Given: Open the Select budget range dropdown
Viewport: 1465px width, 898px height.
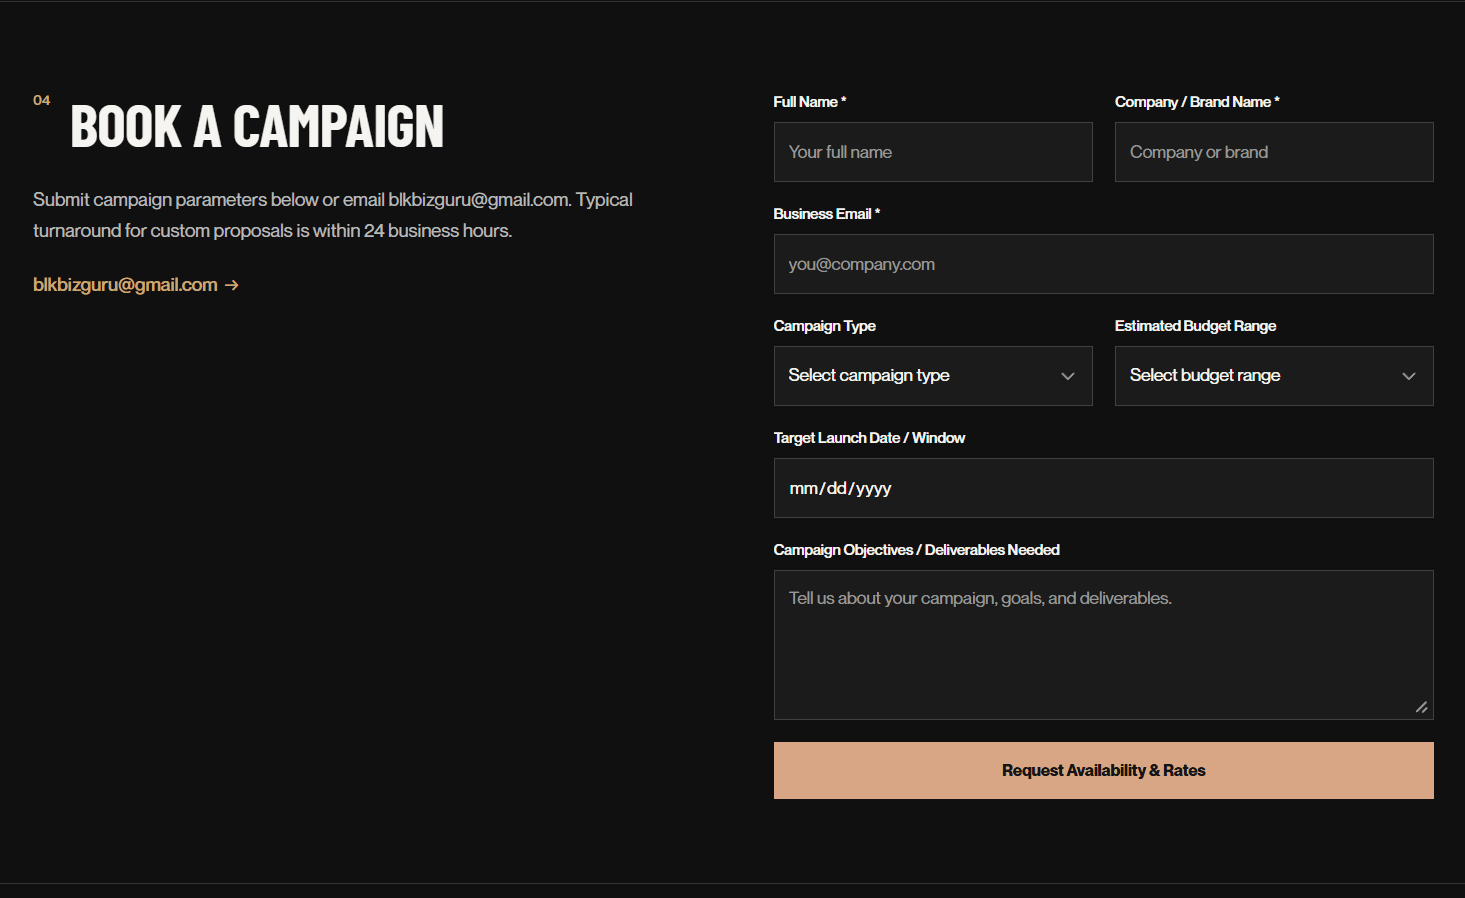Looking at the screenshot, I should click(x=1274, y=376).
